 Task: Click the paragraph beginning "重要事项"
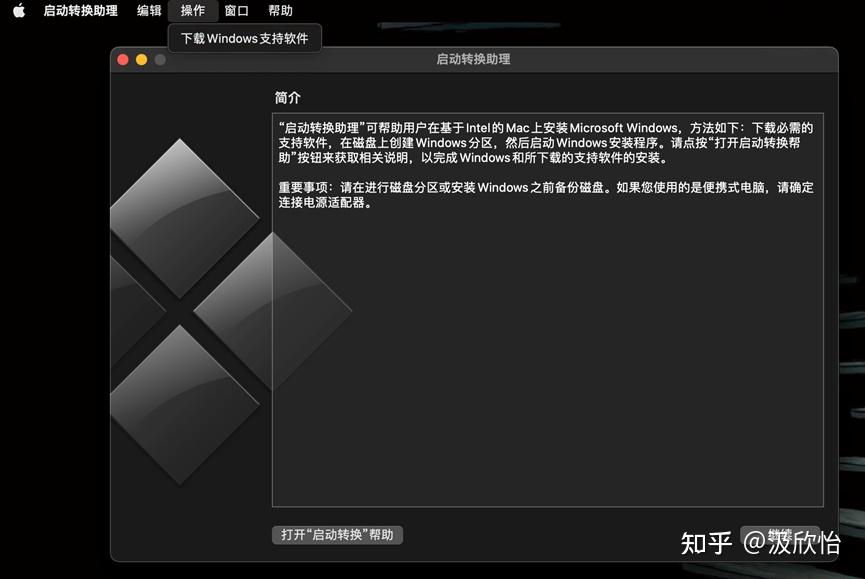(546, 195)
